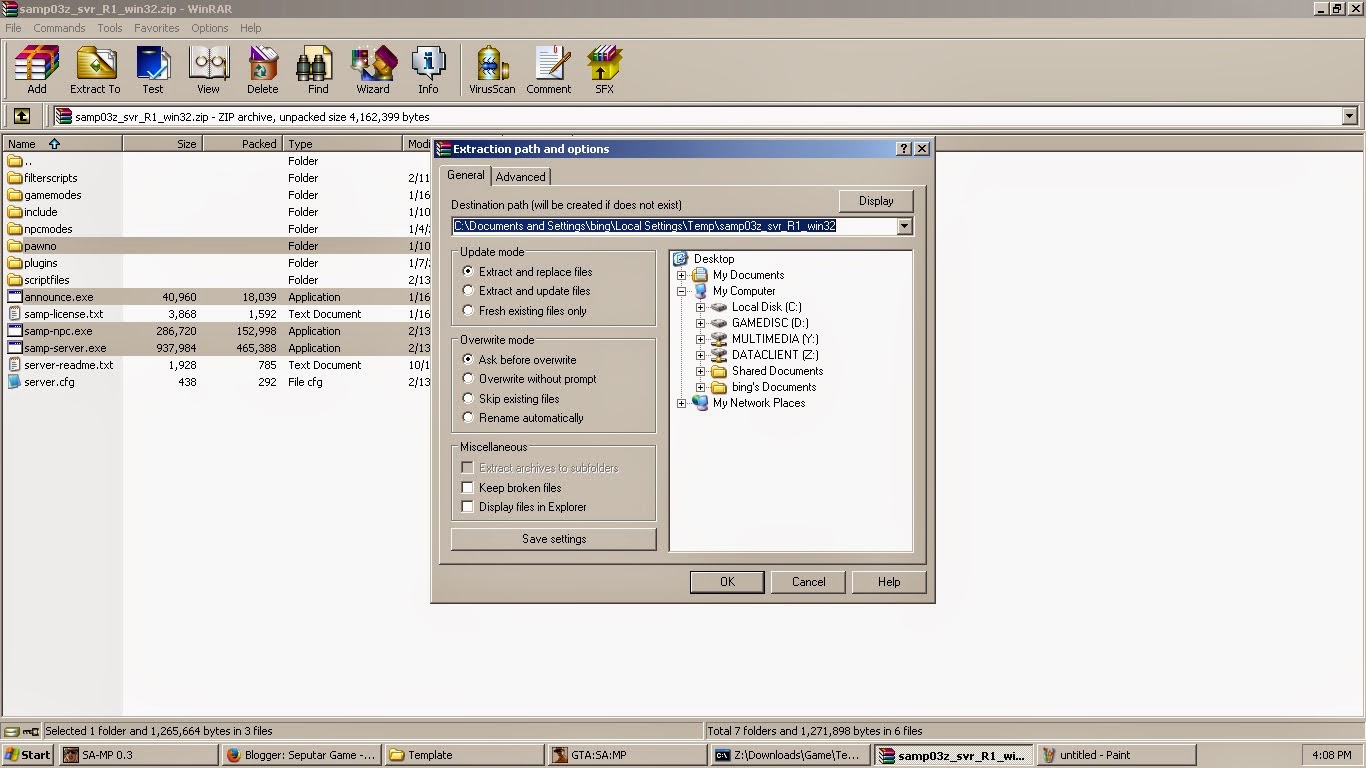
Task: Open the Wizard tool icon
Action: (373, 64)
